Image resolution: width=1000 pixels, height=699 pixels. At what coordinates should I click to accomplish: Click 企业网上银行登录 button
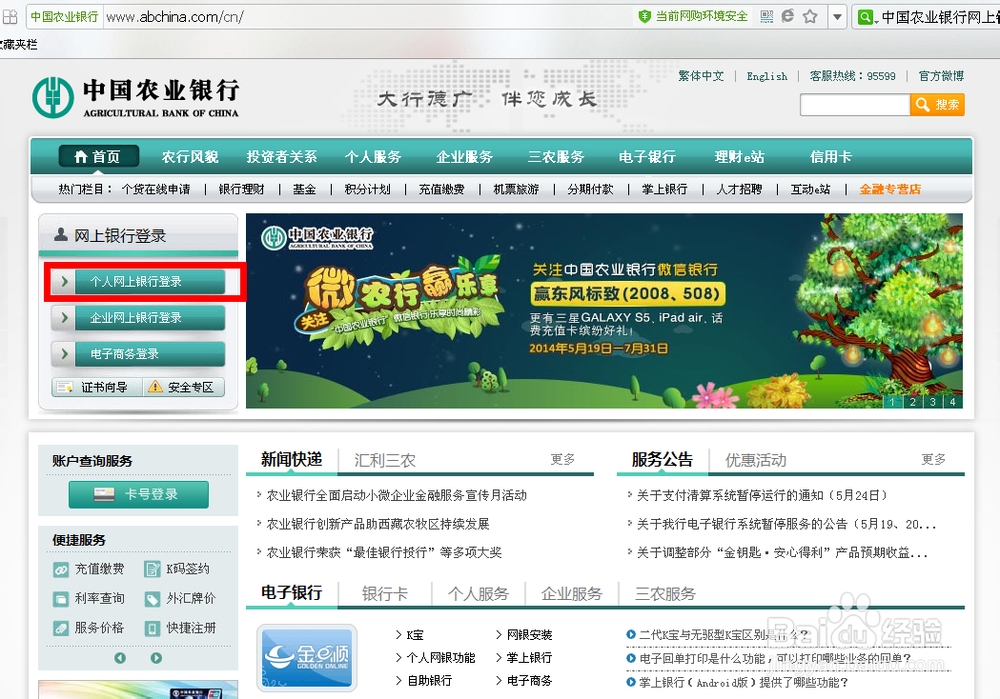click(150, 318)
